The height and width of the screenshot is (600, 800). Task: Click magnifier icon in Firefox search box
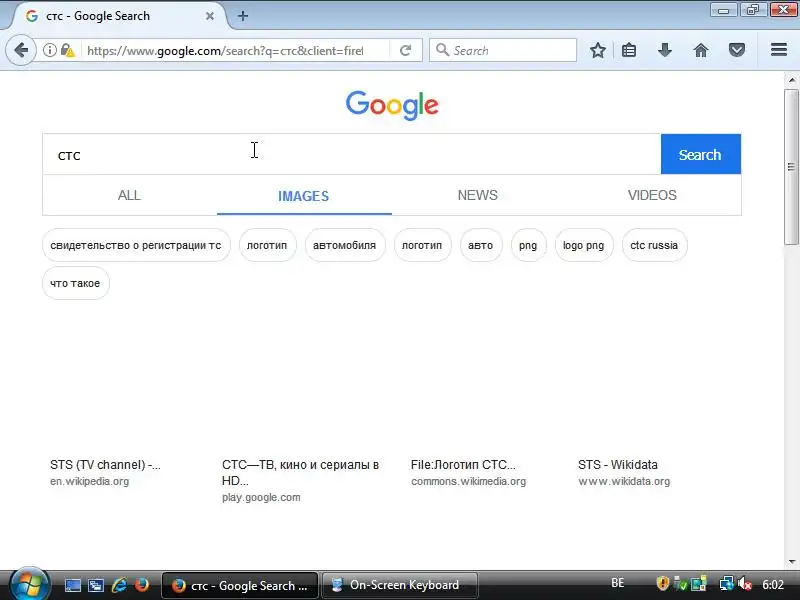point(442,50)
